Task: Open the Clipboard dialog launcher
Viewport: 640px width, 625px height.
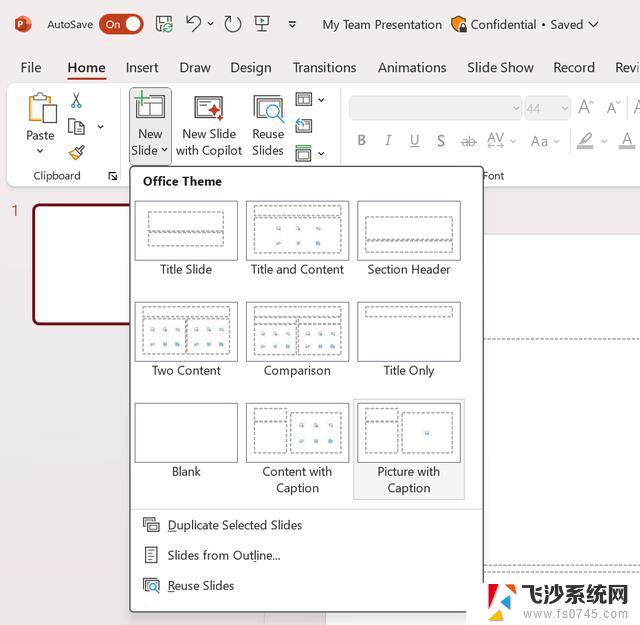Action: [x=113, y=176]
